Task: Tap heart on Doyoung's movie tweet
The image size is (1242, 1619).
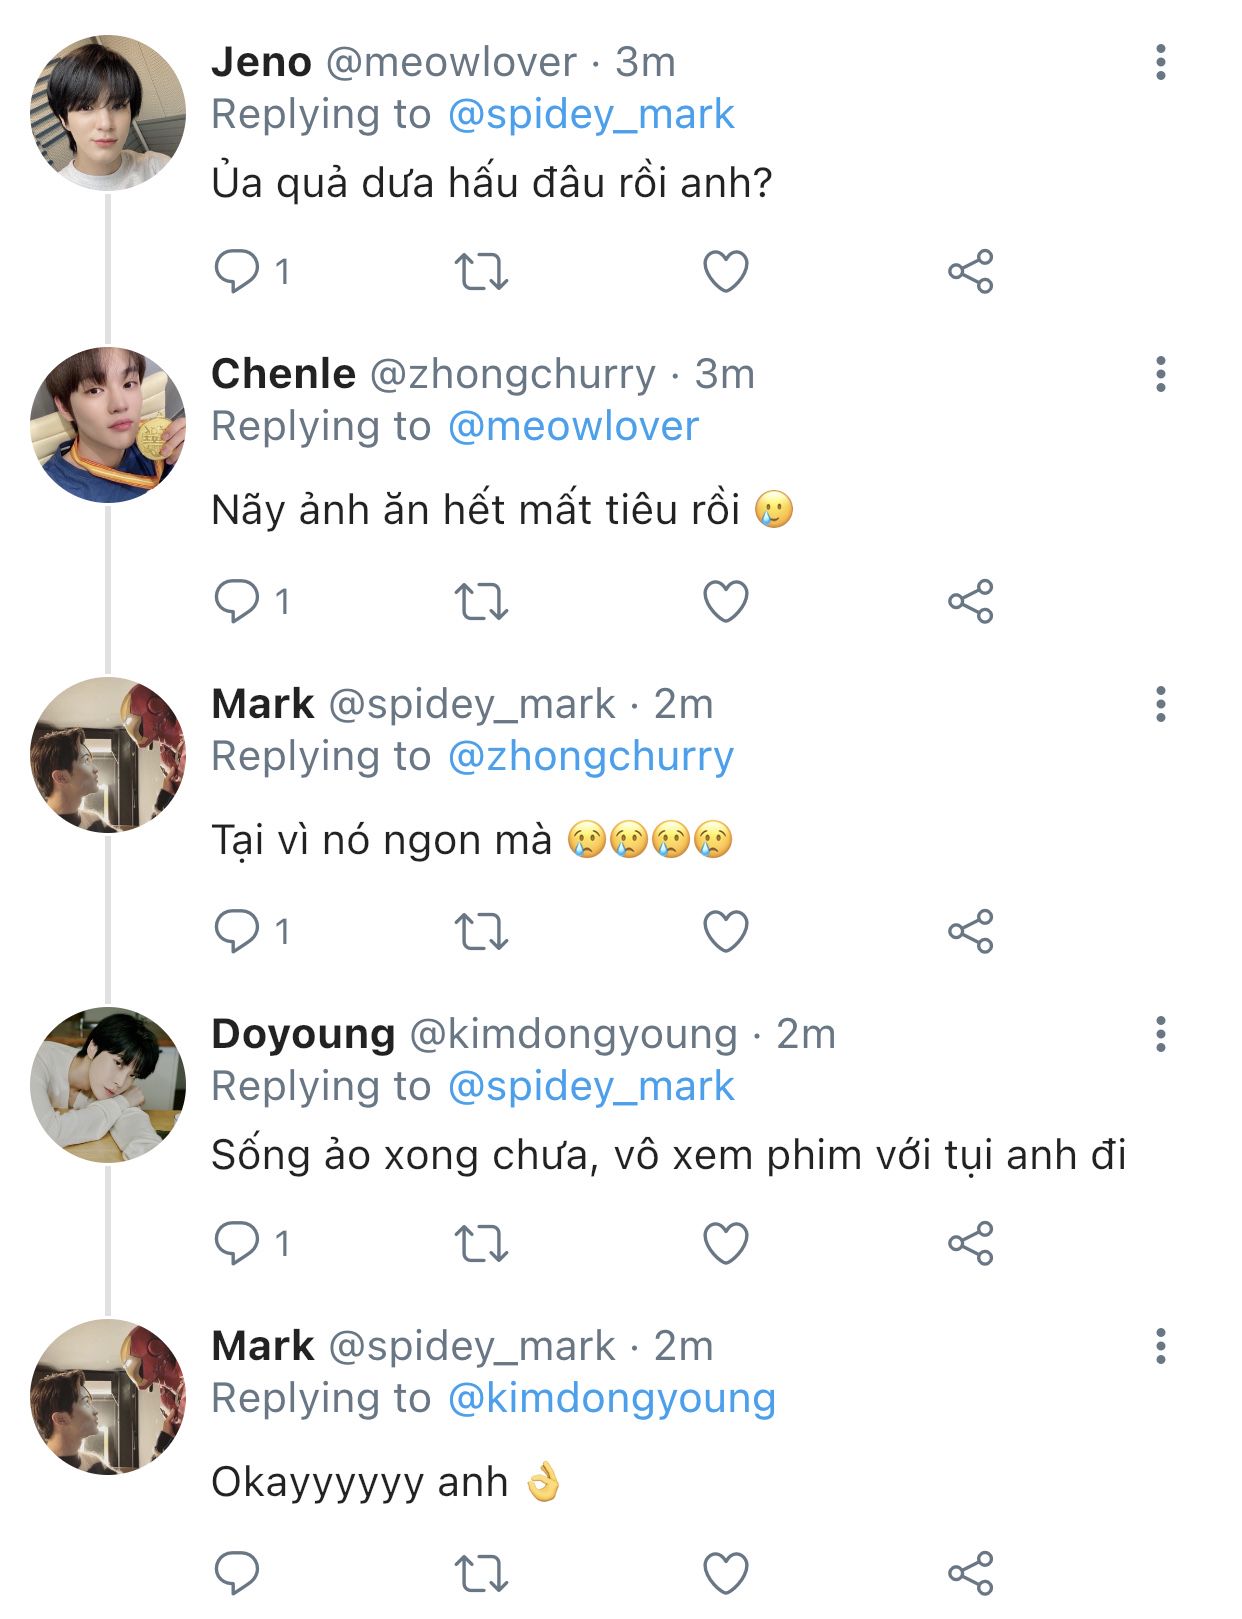Action: click(x=725, y=1243)
